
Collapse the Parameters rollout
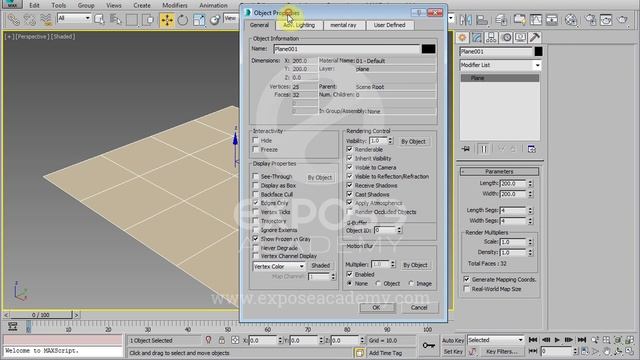pos(499,171)
